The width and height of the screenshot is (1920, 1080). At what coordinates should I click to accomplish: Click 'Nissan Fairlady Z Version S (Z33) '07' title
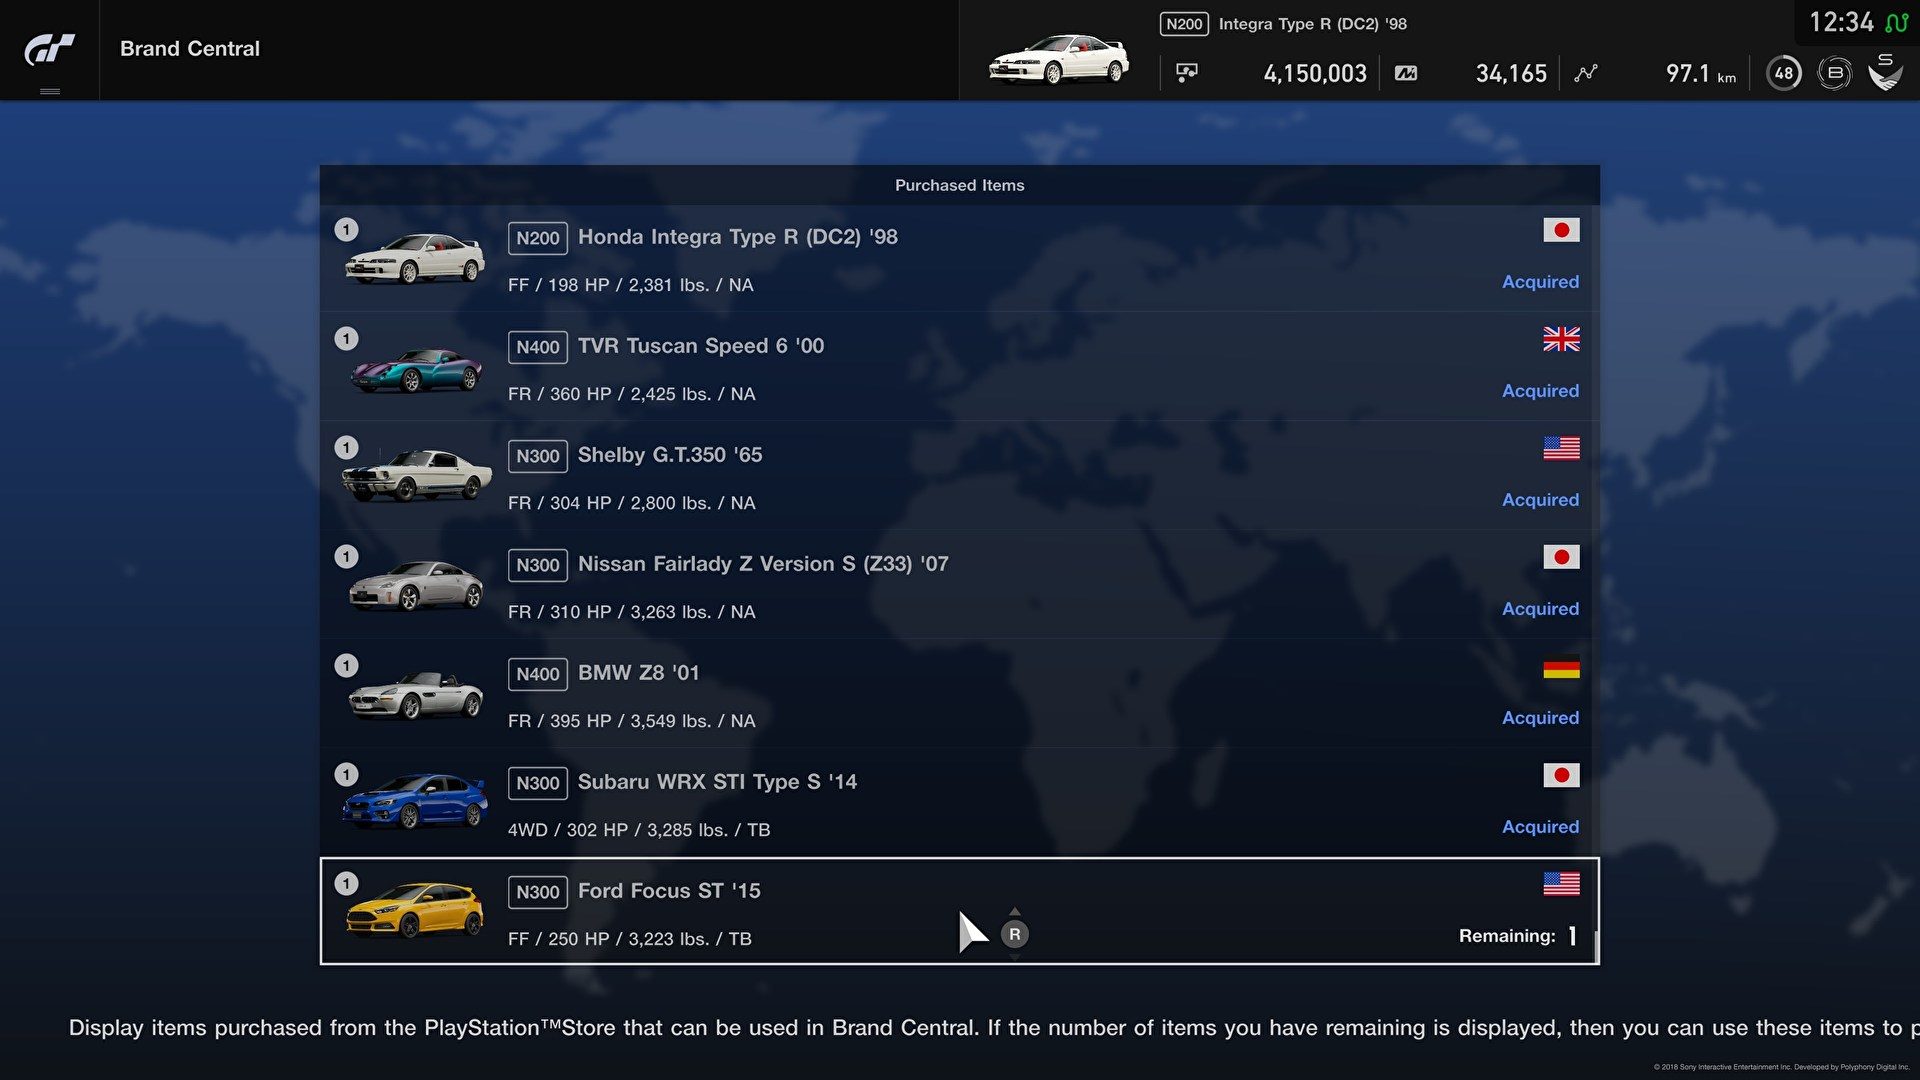tap(763, 564)
